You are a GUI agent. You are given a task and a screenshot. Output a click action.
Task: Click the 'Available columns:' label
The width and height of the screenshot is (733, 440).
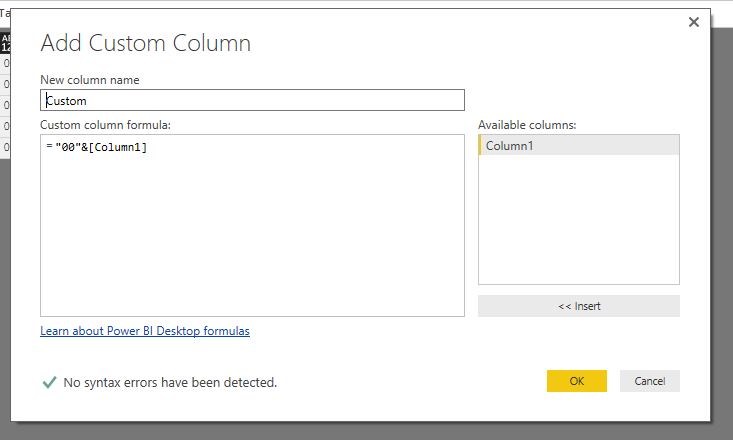coord(527,125)
